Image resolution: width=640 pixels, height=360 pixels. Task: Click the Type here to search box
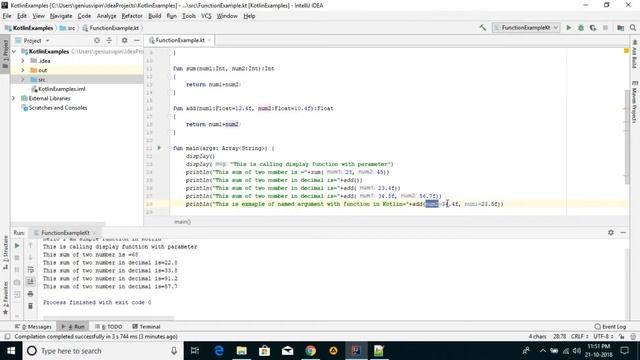[102, 351]
